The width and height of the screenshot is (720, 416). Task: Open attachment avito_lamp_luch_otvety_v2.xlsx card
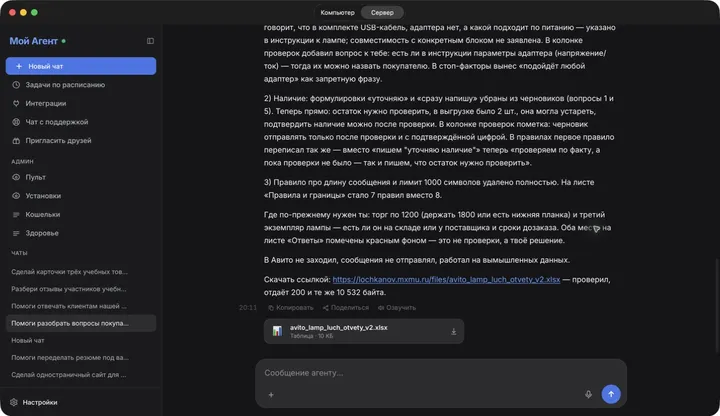click(x=364, y=332)
